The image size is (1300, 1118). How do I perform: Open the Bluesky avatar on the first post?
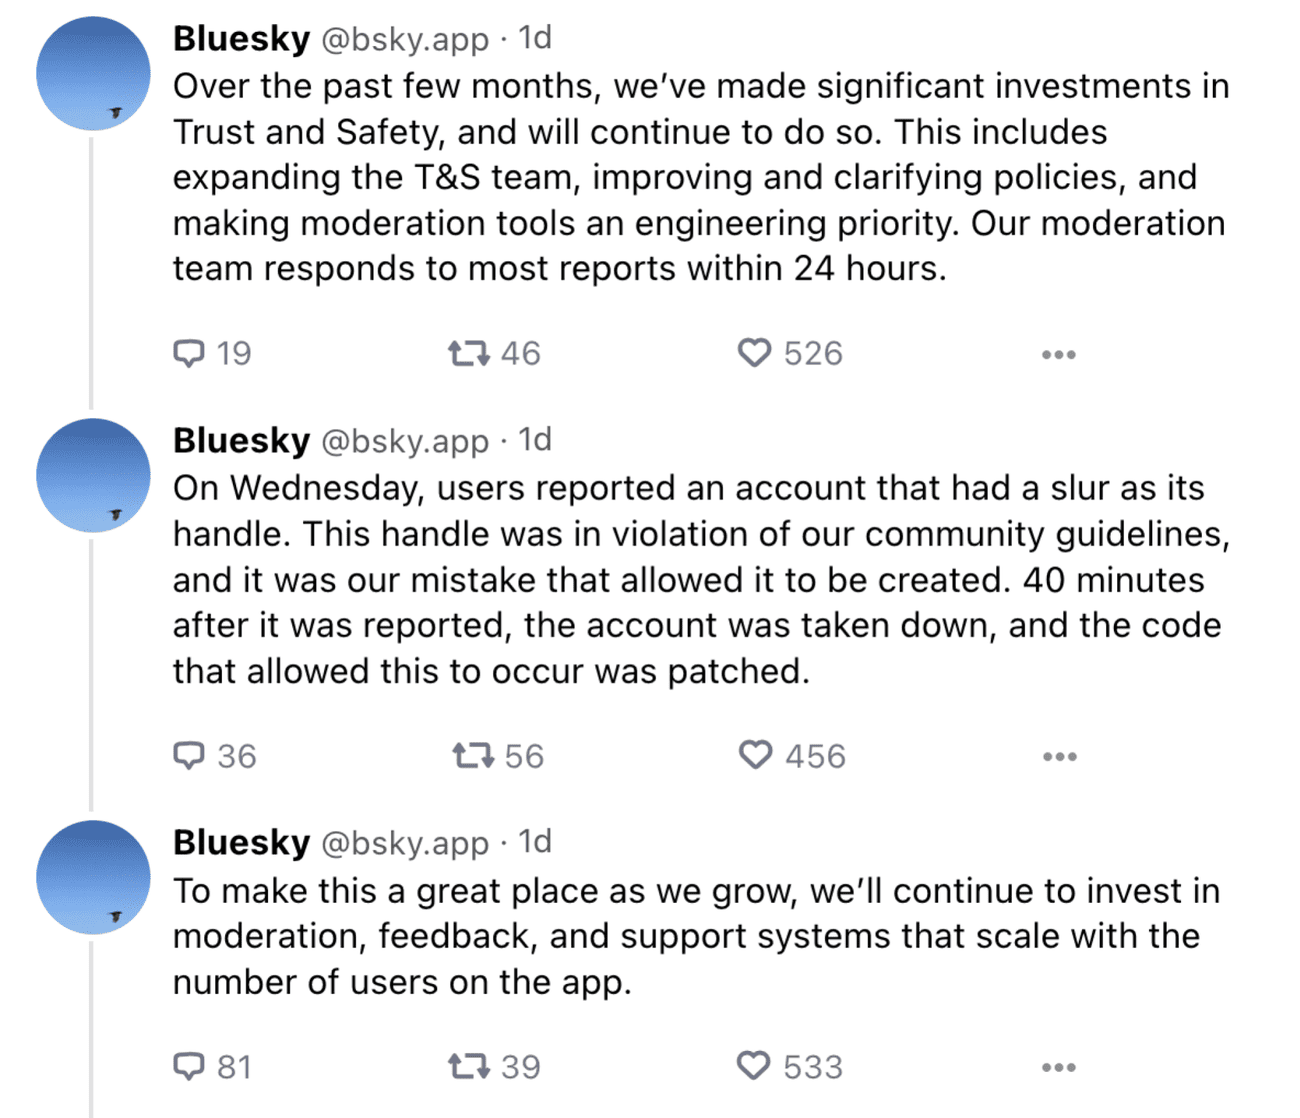click(93, 73)
